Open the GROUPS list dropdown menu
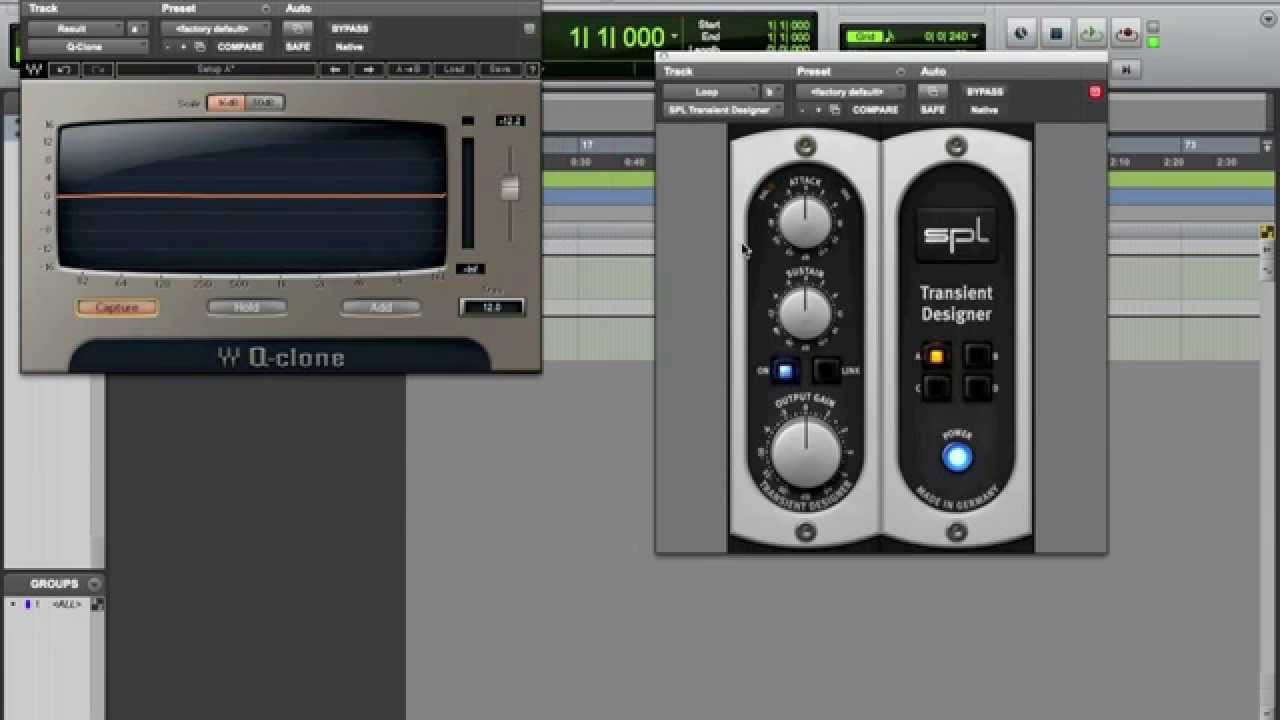The height and width of the screenshot is (720, 1280). pos(95,584)
